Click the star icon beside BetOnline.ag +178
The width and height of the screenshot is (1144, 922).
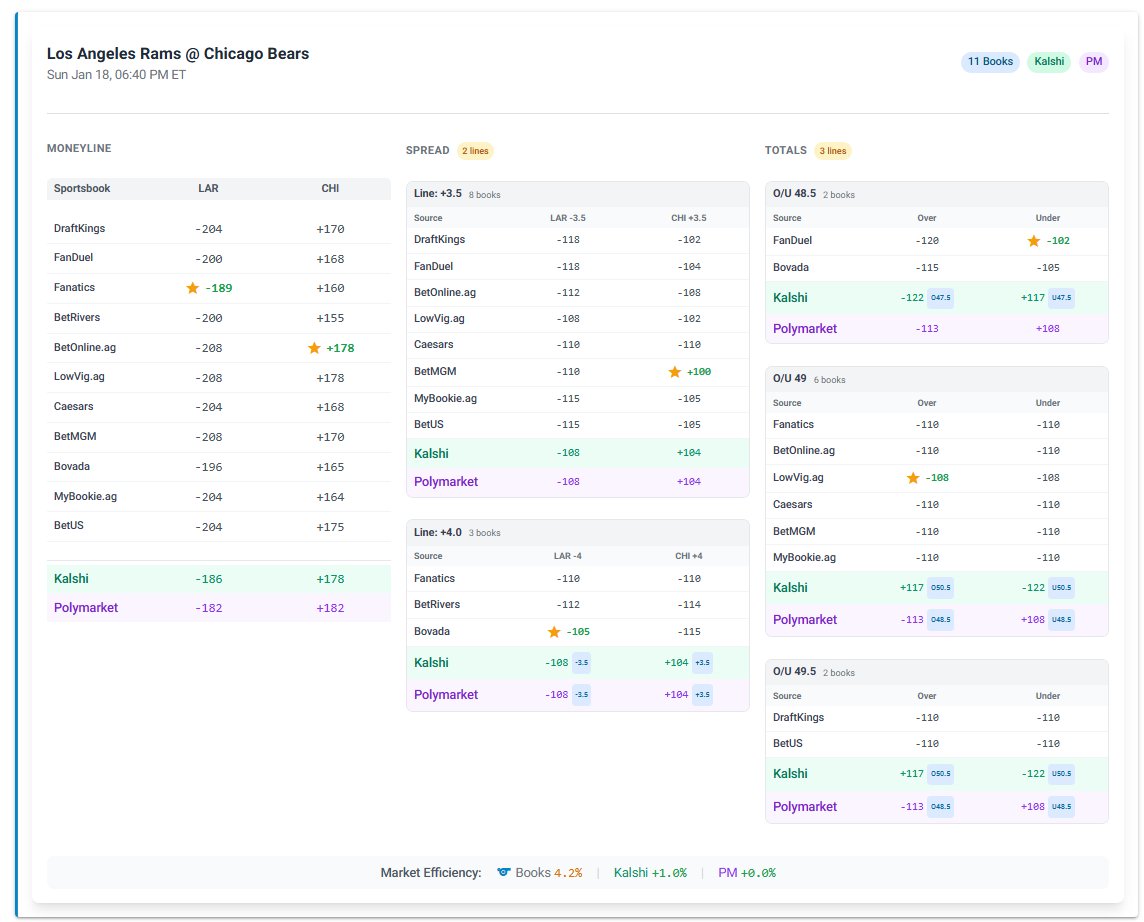pyautogui.click(x=314, y=348)
